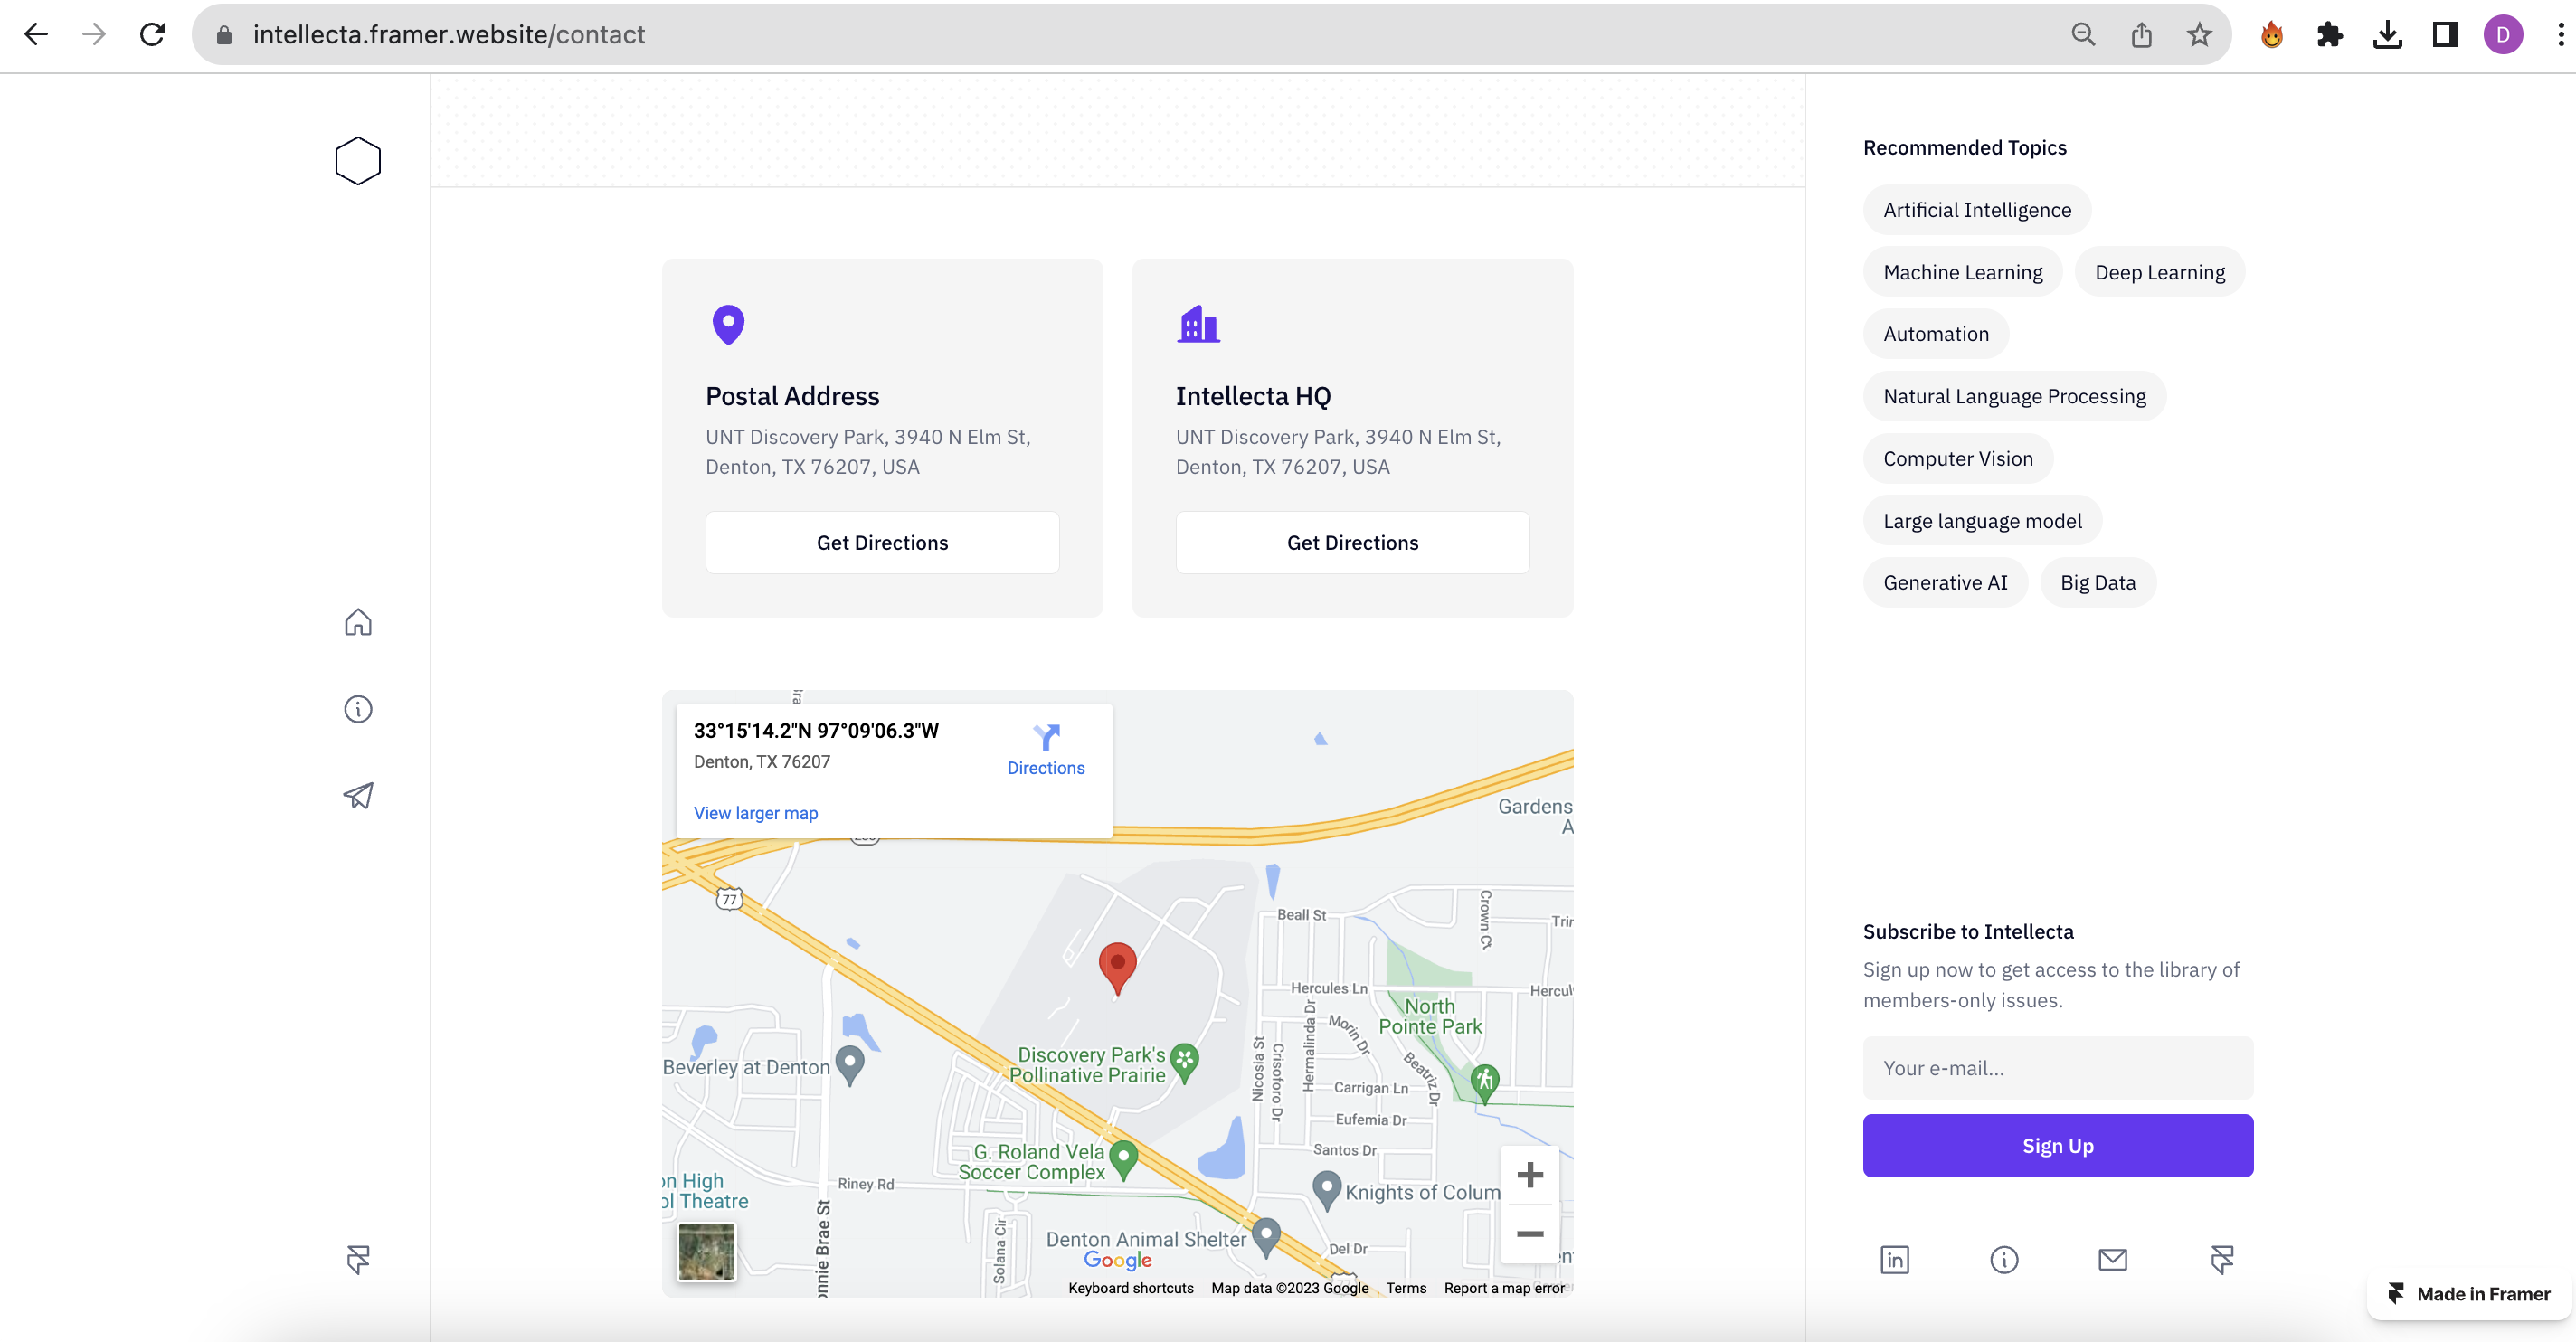Click the home icon in left sidebar

pyautogui.click(x=358, y=622)
